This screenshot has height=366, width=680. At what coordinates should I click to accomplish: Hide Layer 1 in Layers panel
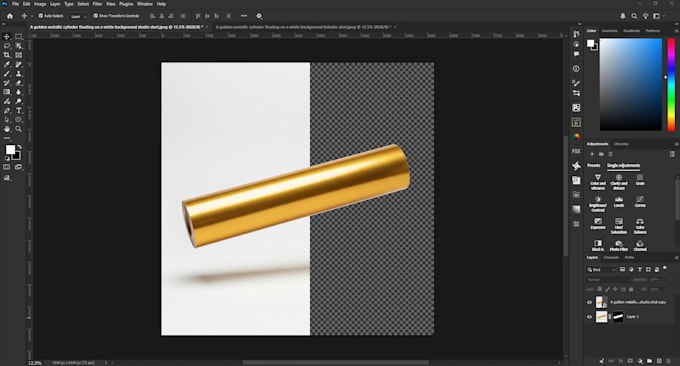(589, 317)
